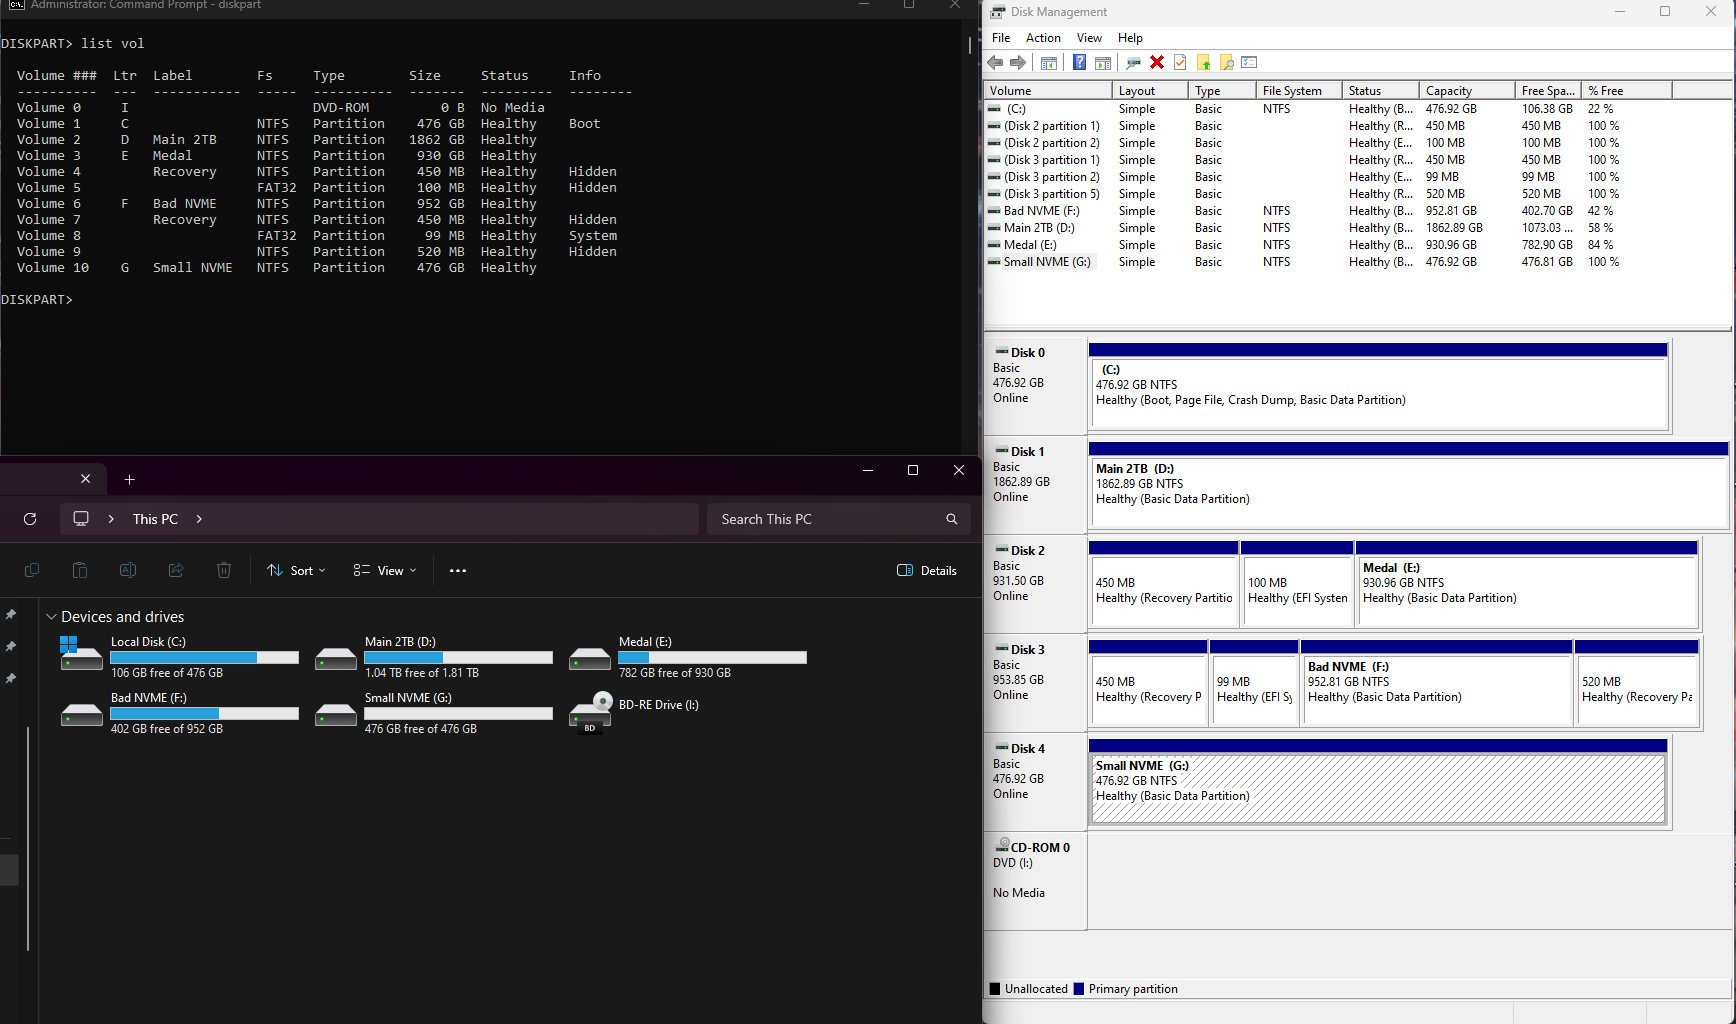1736x1024 pixels.
Task: Select Local Disk (C:) drive in Explorer
Action: pos(180,657)
